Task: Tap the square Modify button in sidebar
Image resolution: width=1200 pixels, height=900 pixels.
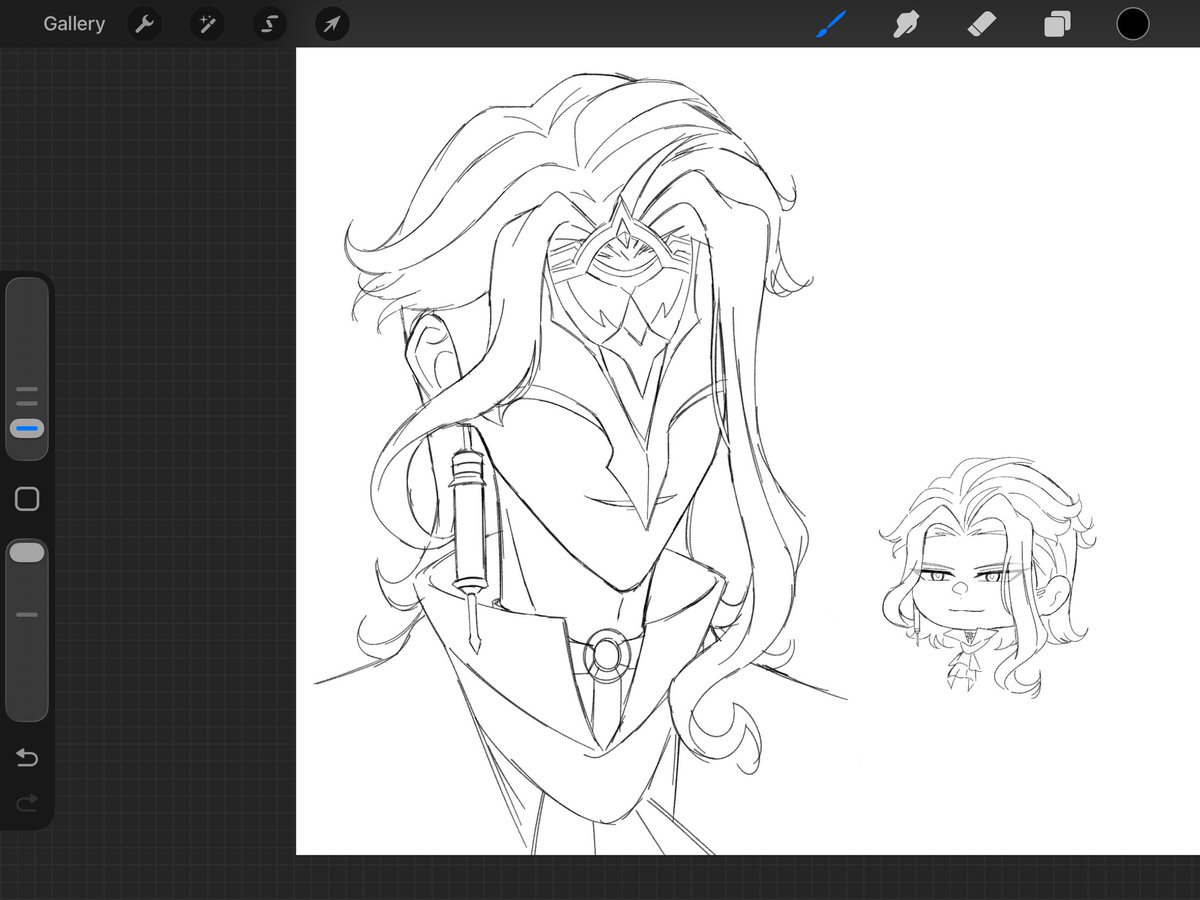Action: [x=27, y=499]
